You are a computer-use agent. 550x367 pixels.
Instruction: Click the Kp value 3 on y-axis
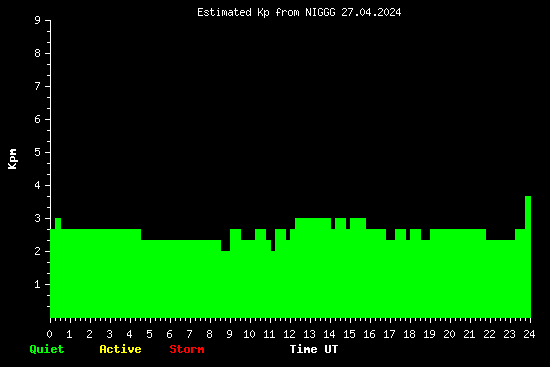(x=38, y=218)
